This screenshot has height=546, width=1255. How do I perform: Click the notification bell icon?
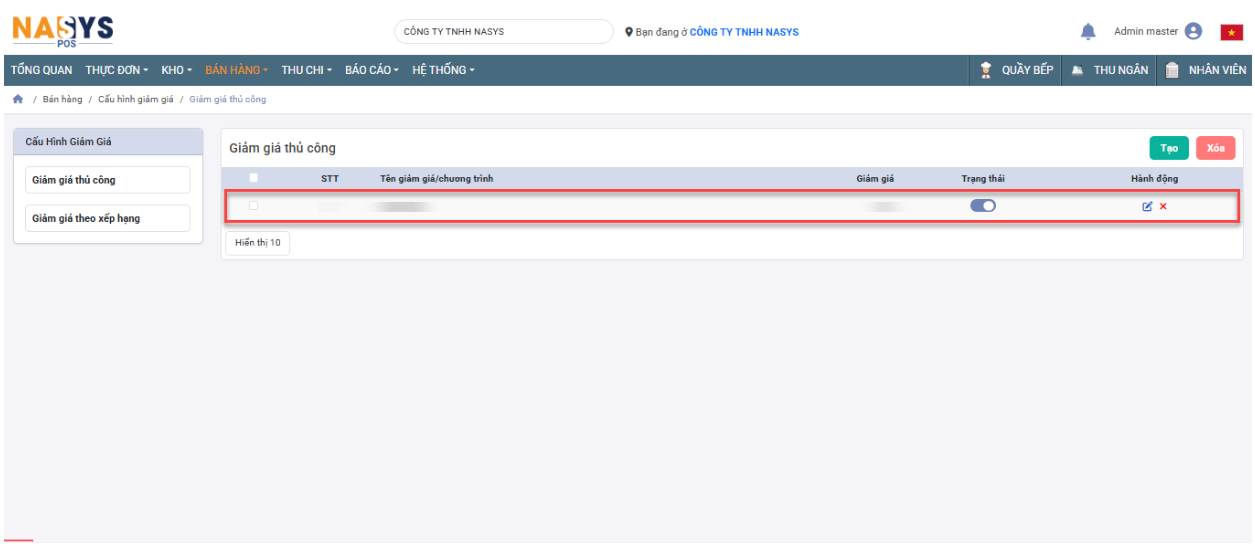(1088, 32)
